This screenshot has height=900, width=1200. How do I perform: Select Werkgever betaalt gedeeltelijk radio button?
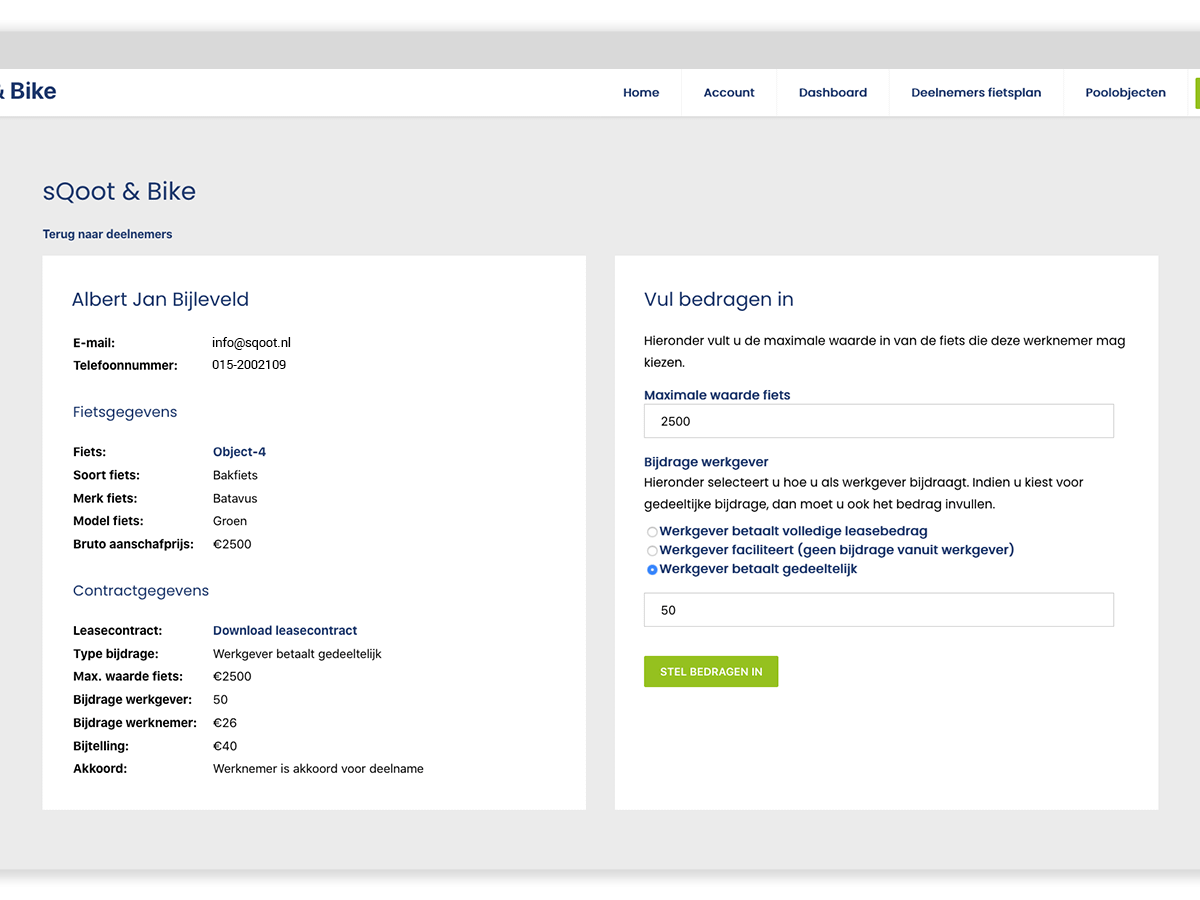(652, 570)
